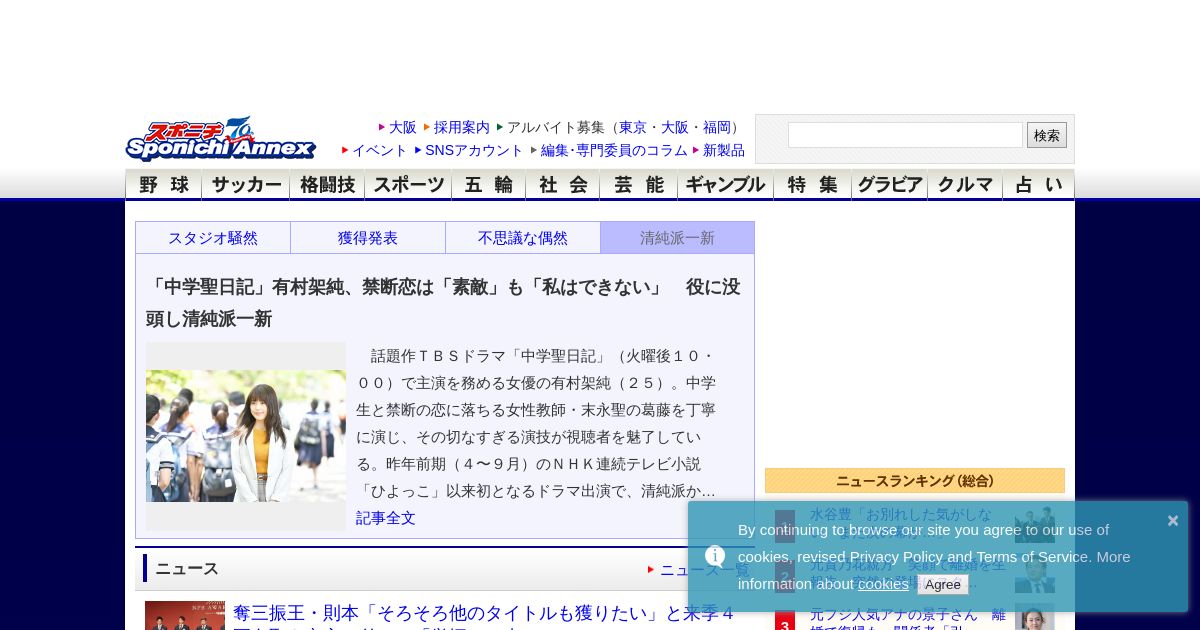Click the Sponichi Annex logo

pyautogui.click(x=221, y=139)
